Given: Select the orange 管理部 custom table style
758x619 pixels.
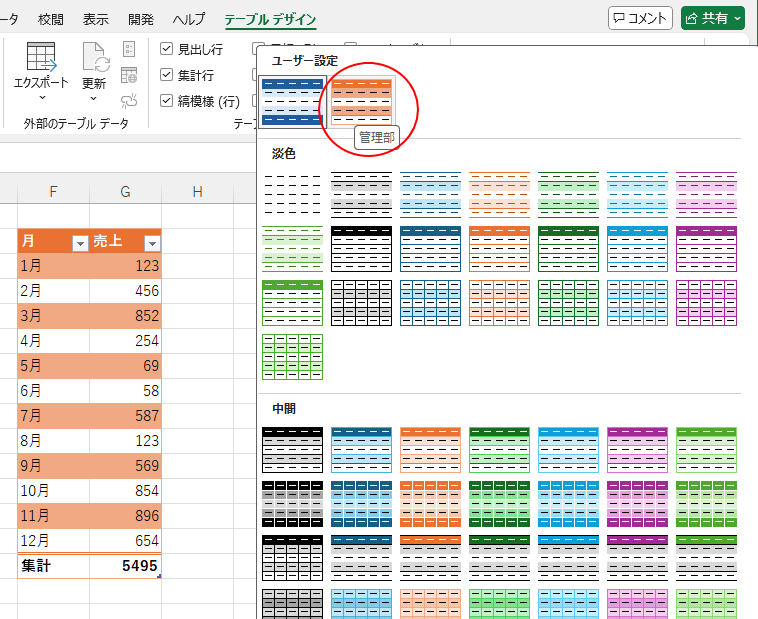Looking at the screenshot, I should point(362,102).
